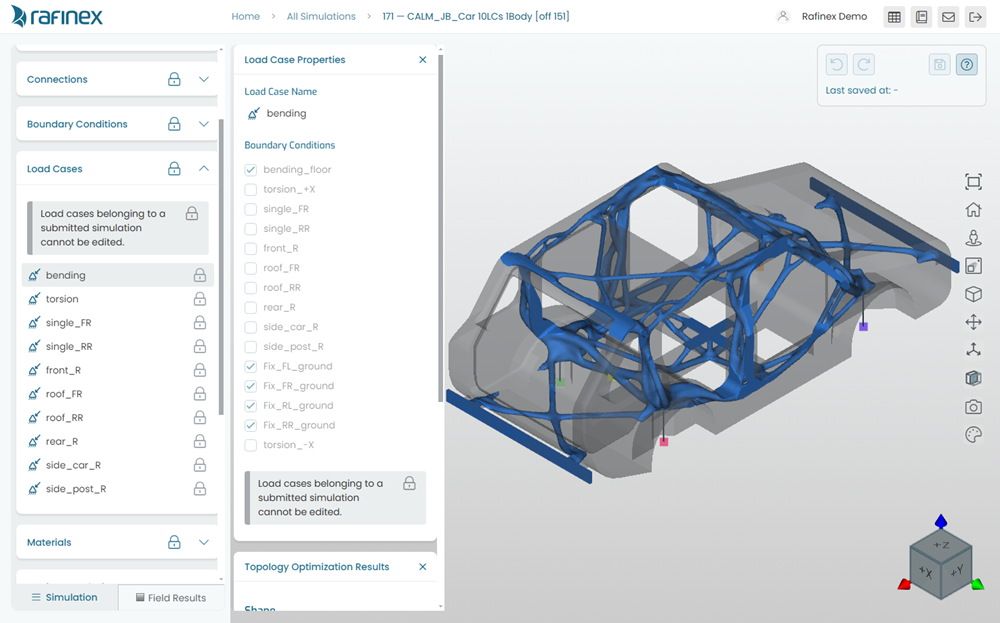
Task: Toggle the single_FR boundary condition checkbox
Action: click(251, 209)
